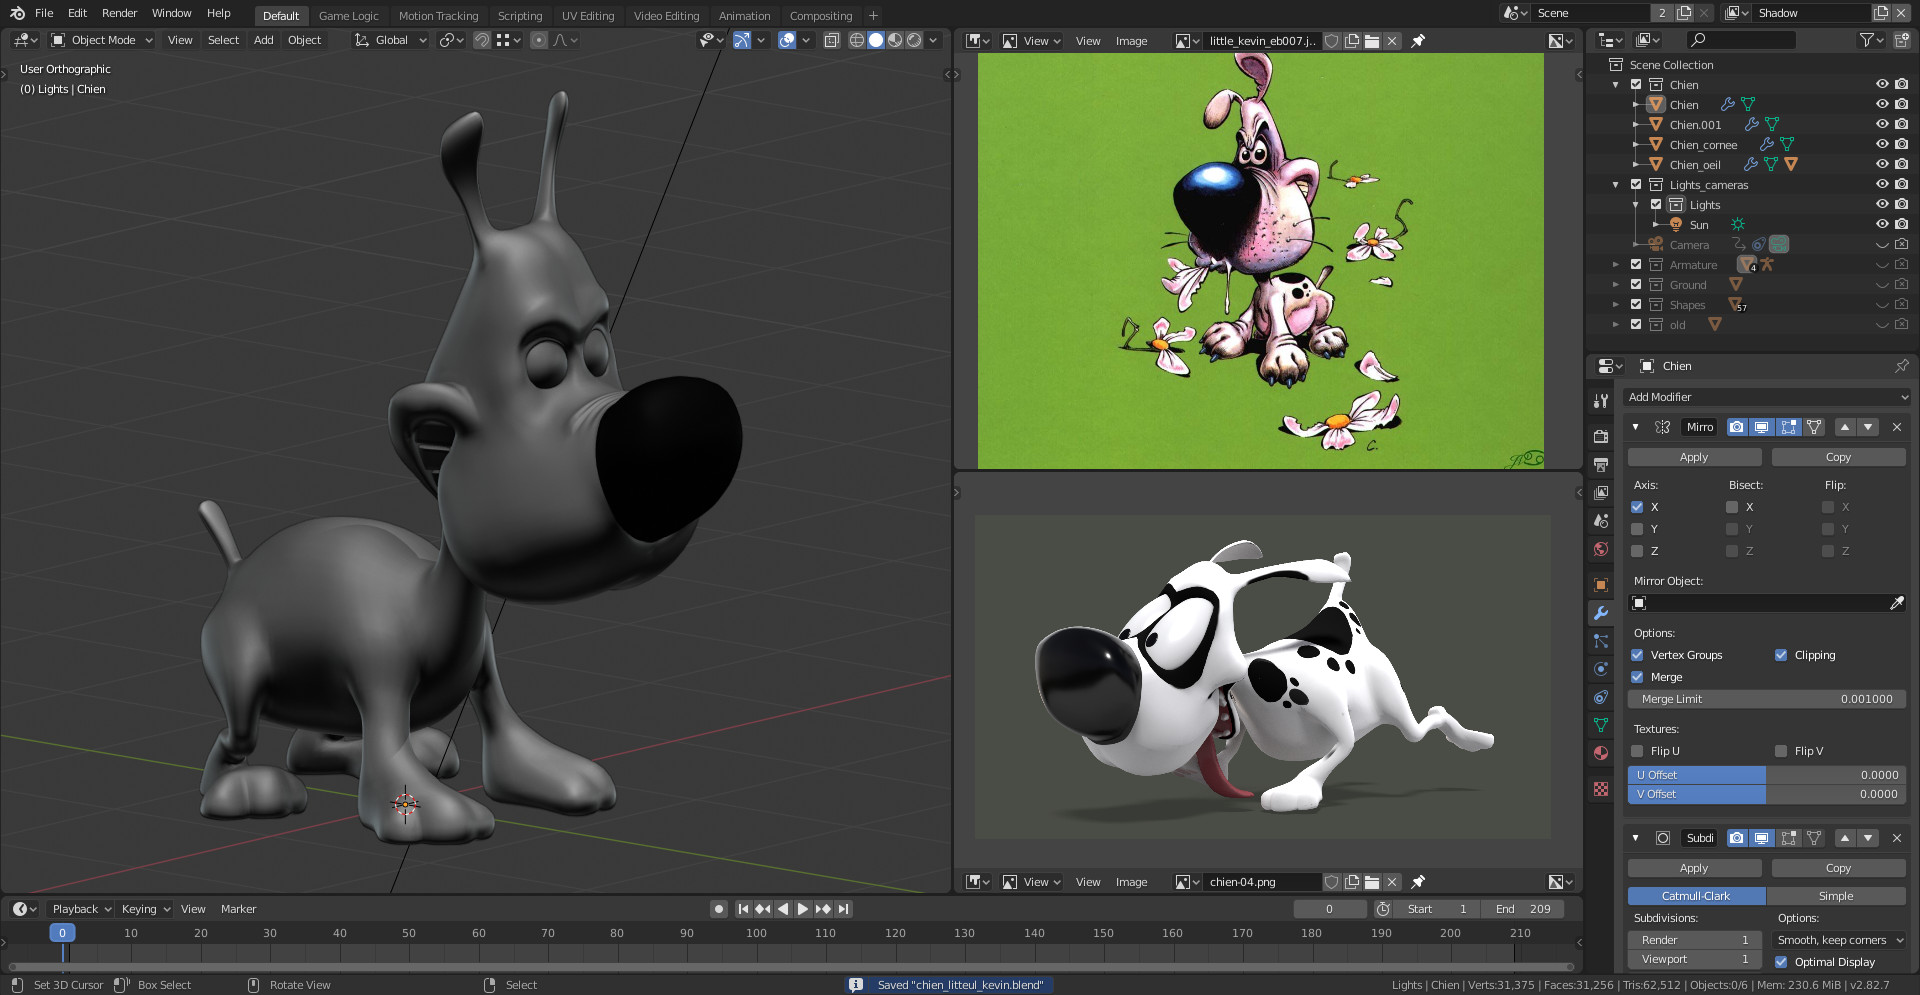Open Particles properties tab
The height and width of the screenshot is (995, 1920).
click(1601, 641)
